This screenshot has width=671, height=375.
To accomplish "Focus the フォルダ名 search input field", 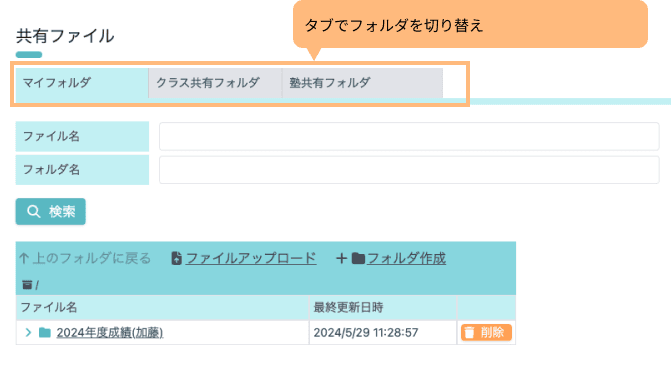I will tap(409, 170).
